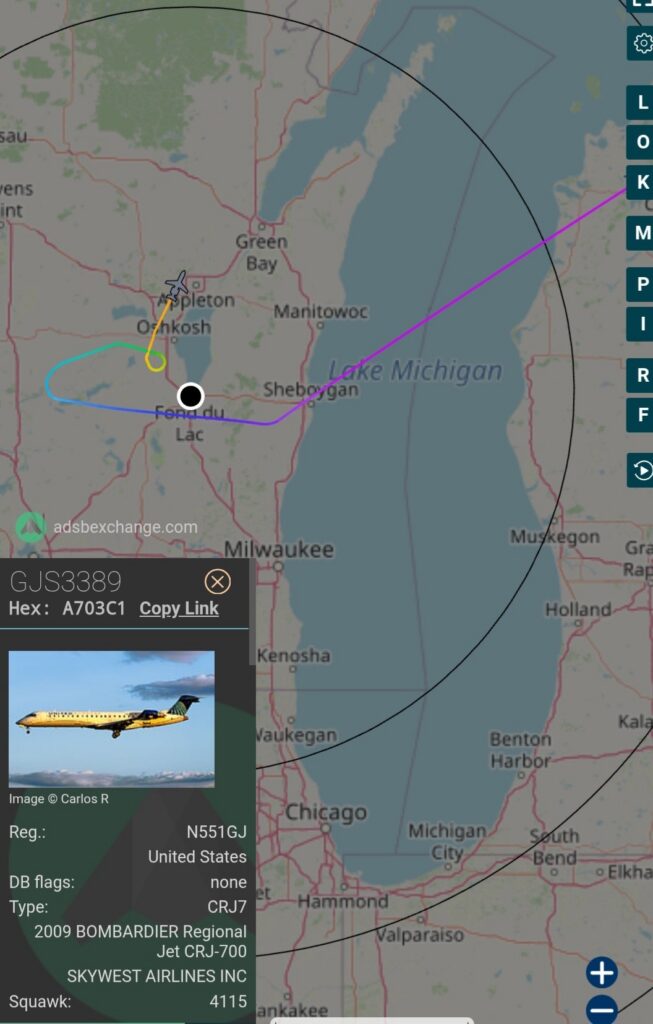Toggle the K map button
Screen dimensions: 653x1024
coord(641,182)
